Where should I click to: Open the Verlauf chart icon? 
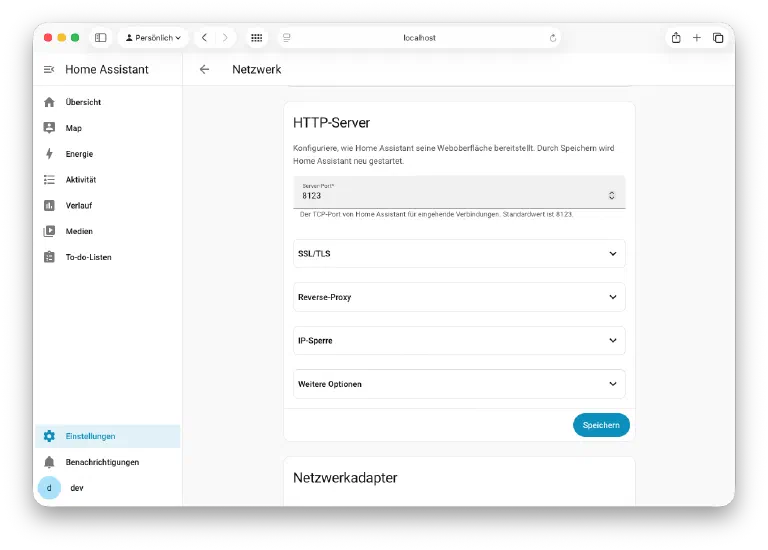49,206
